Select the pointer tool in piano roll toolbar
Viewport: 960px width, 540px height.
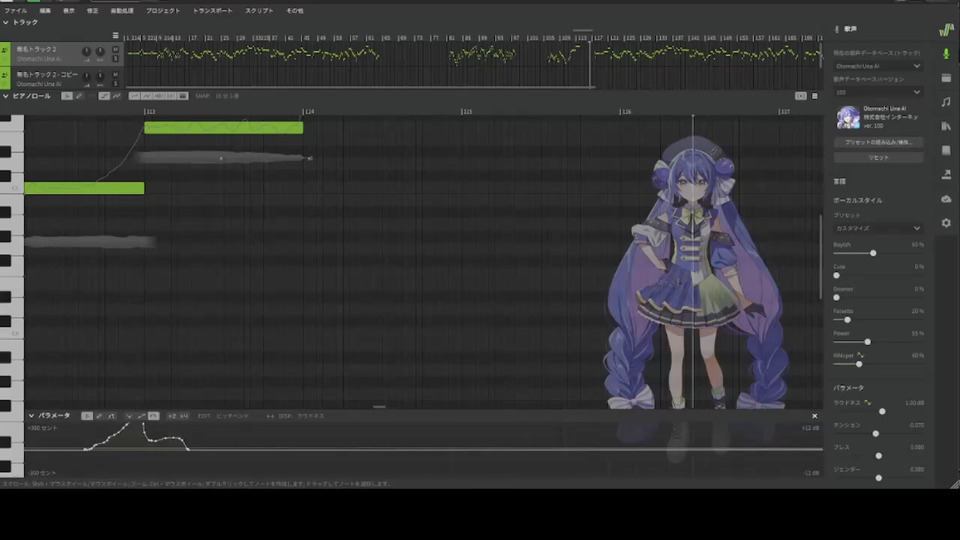pyautogui.click(x=67, y=96)
